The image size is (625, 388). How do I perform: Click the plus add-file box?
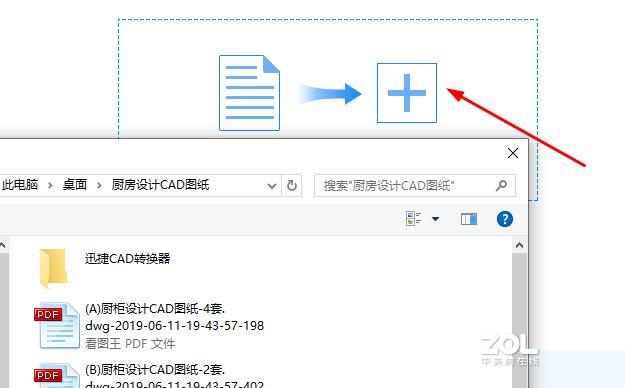coord(407,93)
